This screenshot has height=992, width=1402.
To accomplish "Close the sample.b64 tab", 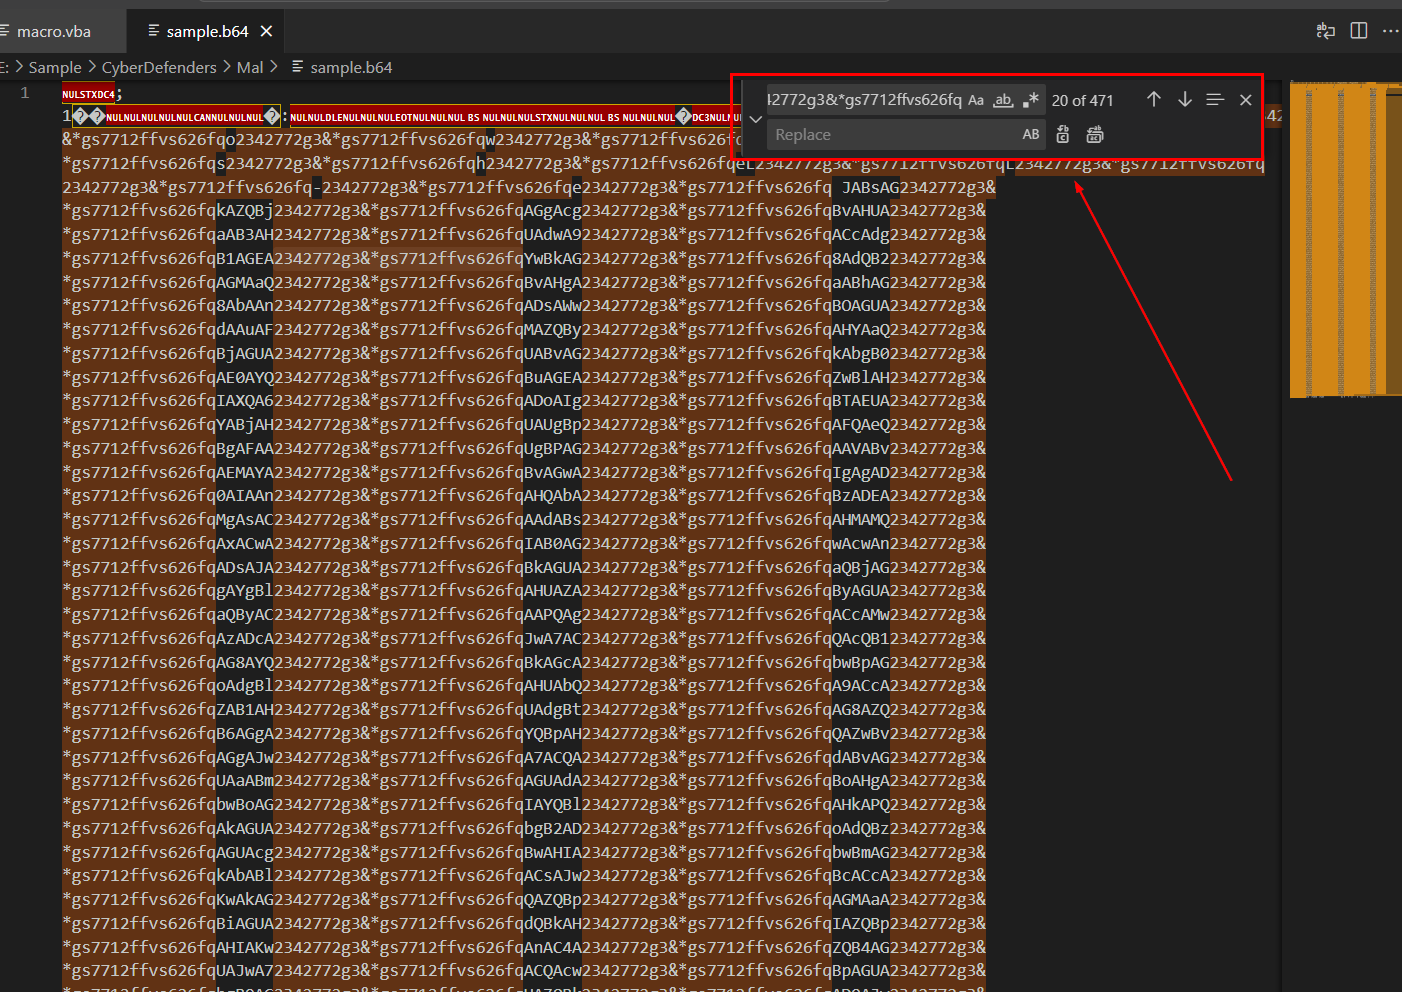I will point(266,31).
